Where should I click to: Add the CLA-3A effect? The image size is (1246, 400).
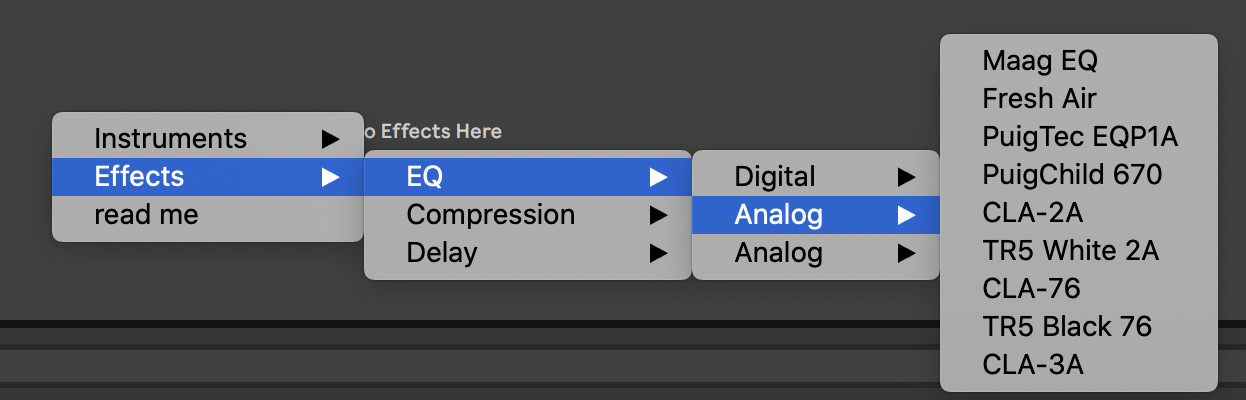[1032, 365]
